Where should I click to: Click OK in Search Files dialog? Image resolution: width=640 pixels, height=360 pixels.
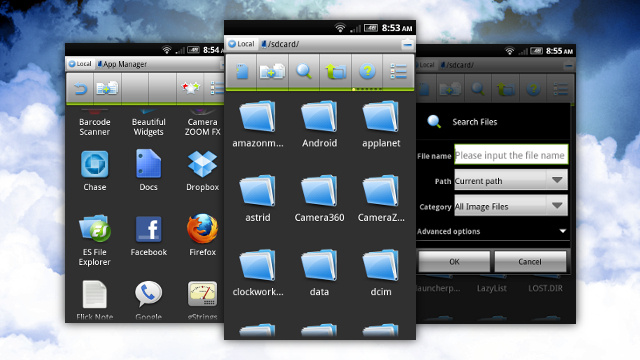click(x=454, y=262)
